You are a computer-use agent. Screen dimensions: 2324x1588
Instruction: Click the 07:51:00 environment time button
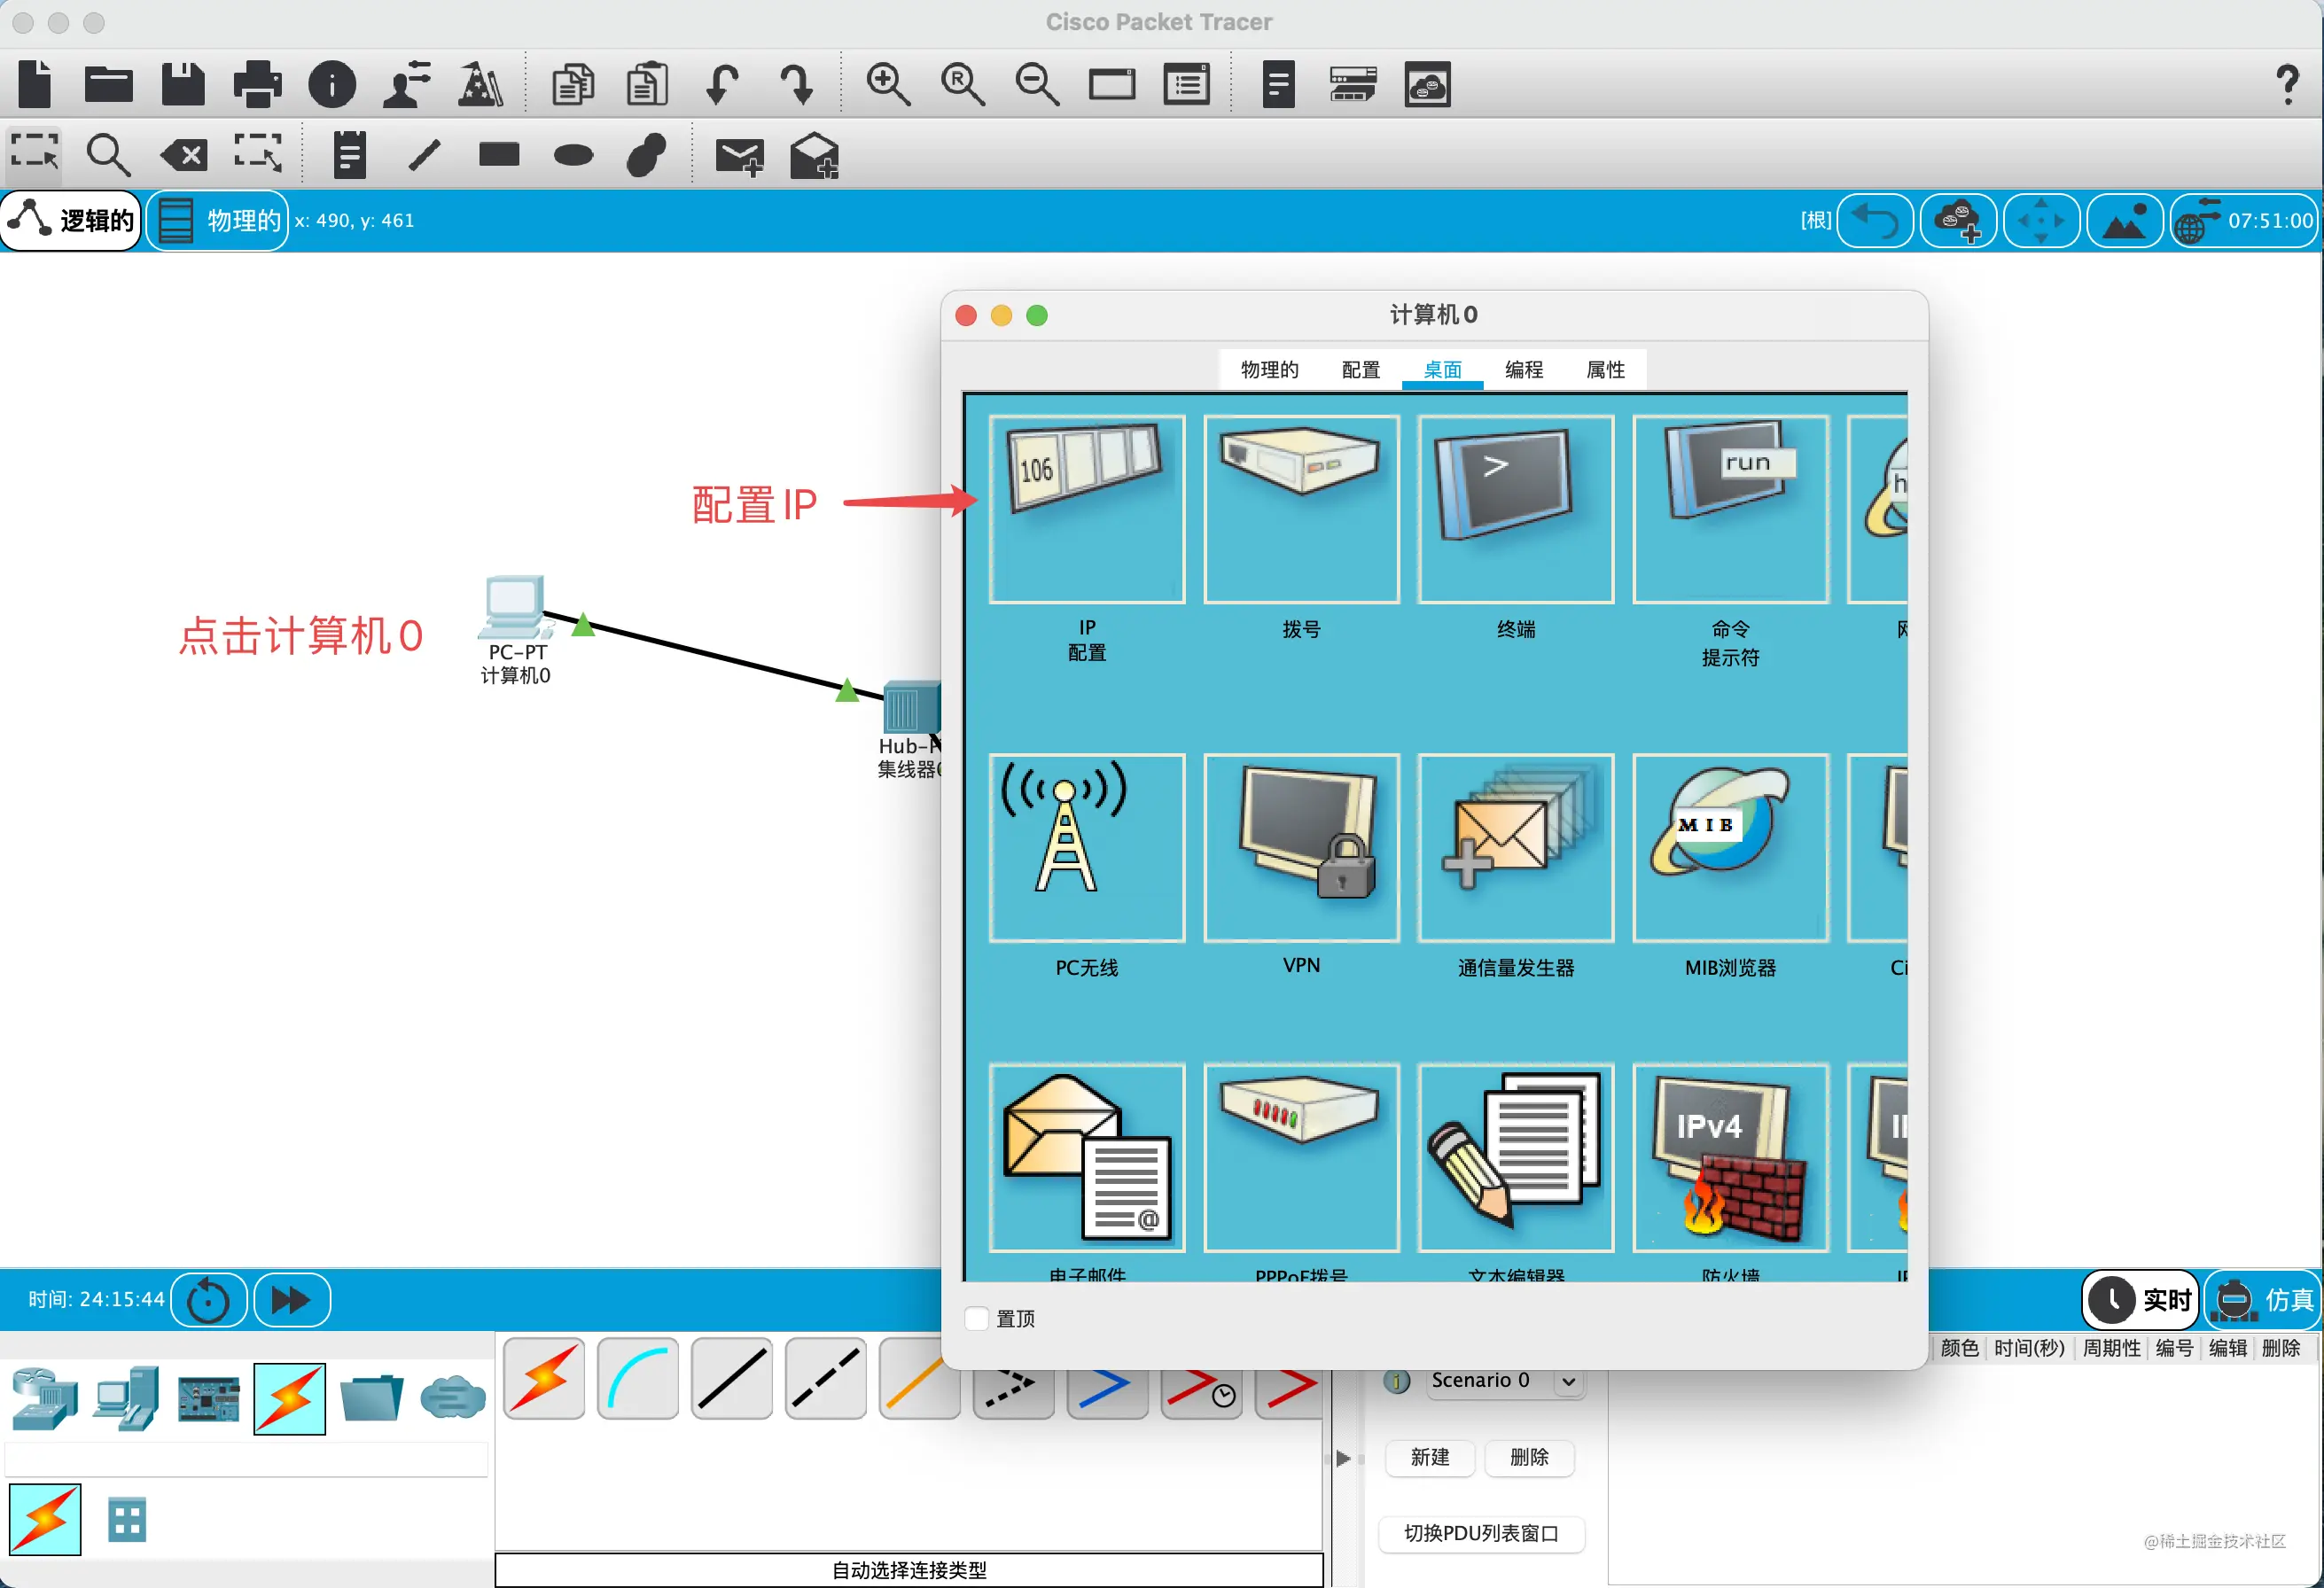click(x=2244, y=220)
